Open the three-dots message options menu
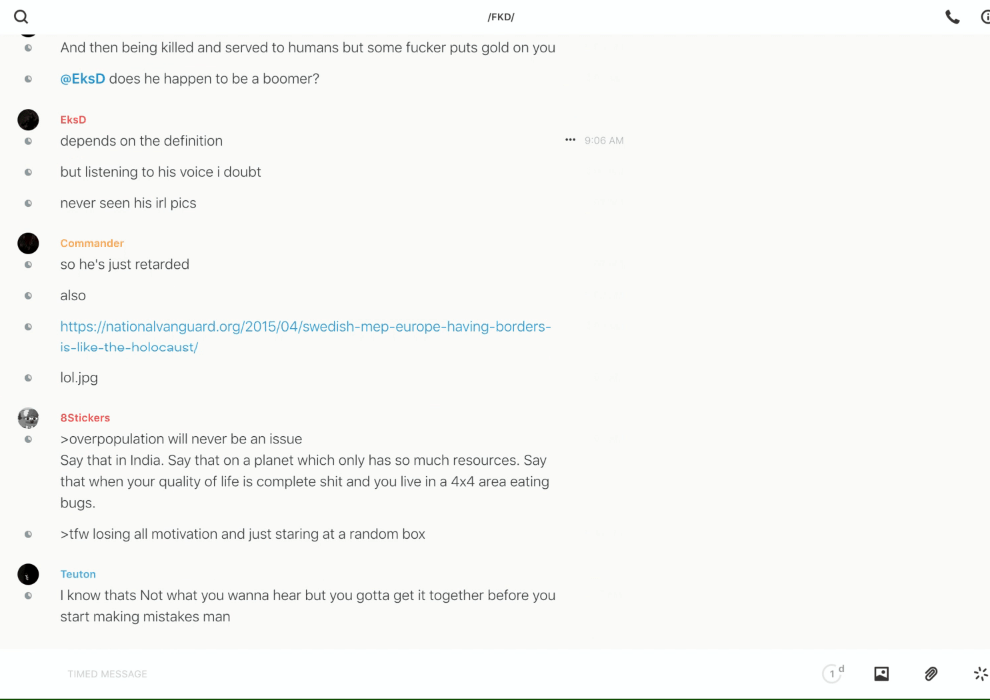Viewport: 990px width, 700px height. 570,141
